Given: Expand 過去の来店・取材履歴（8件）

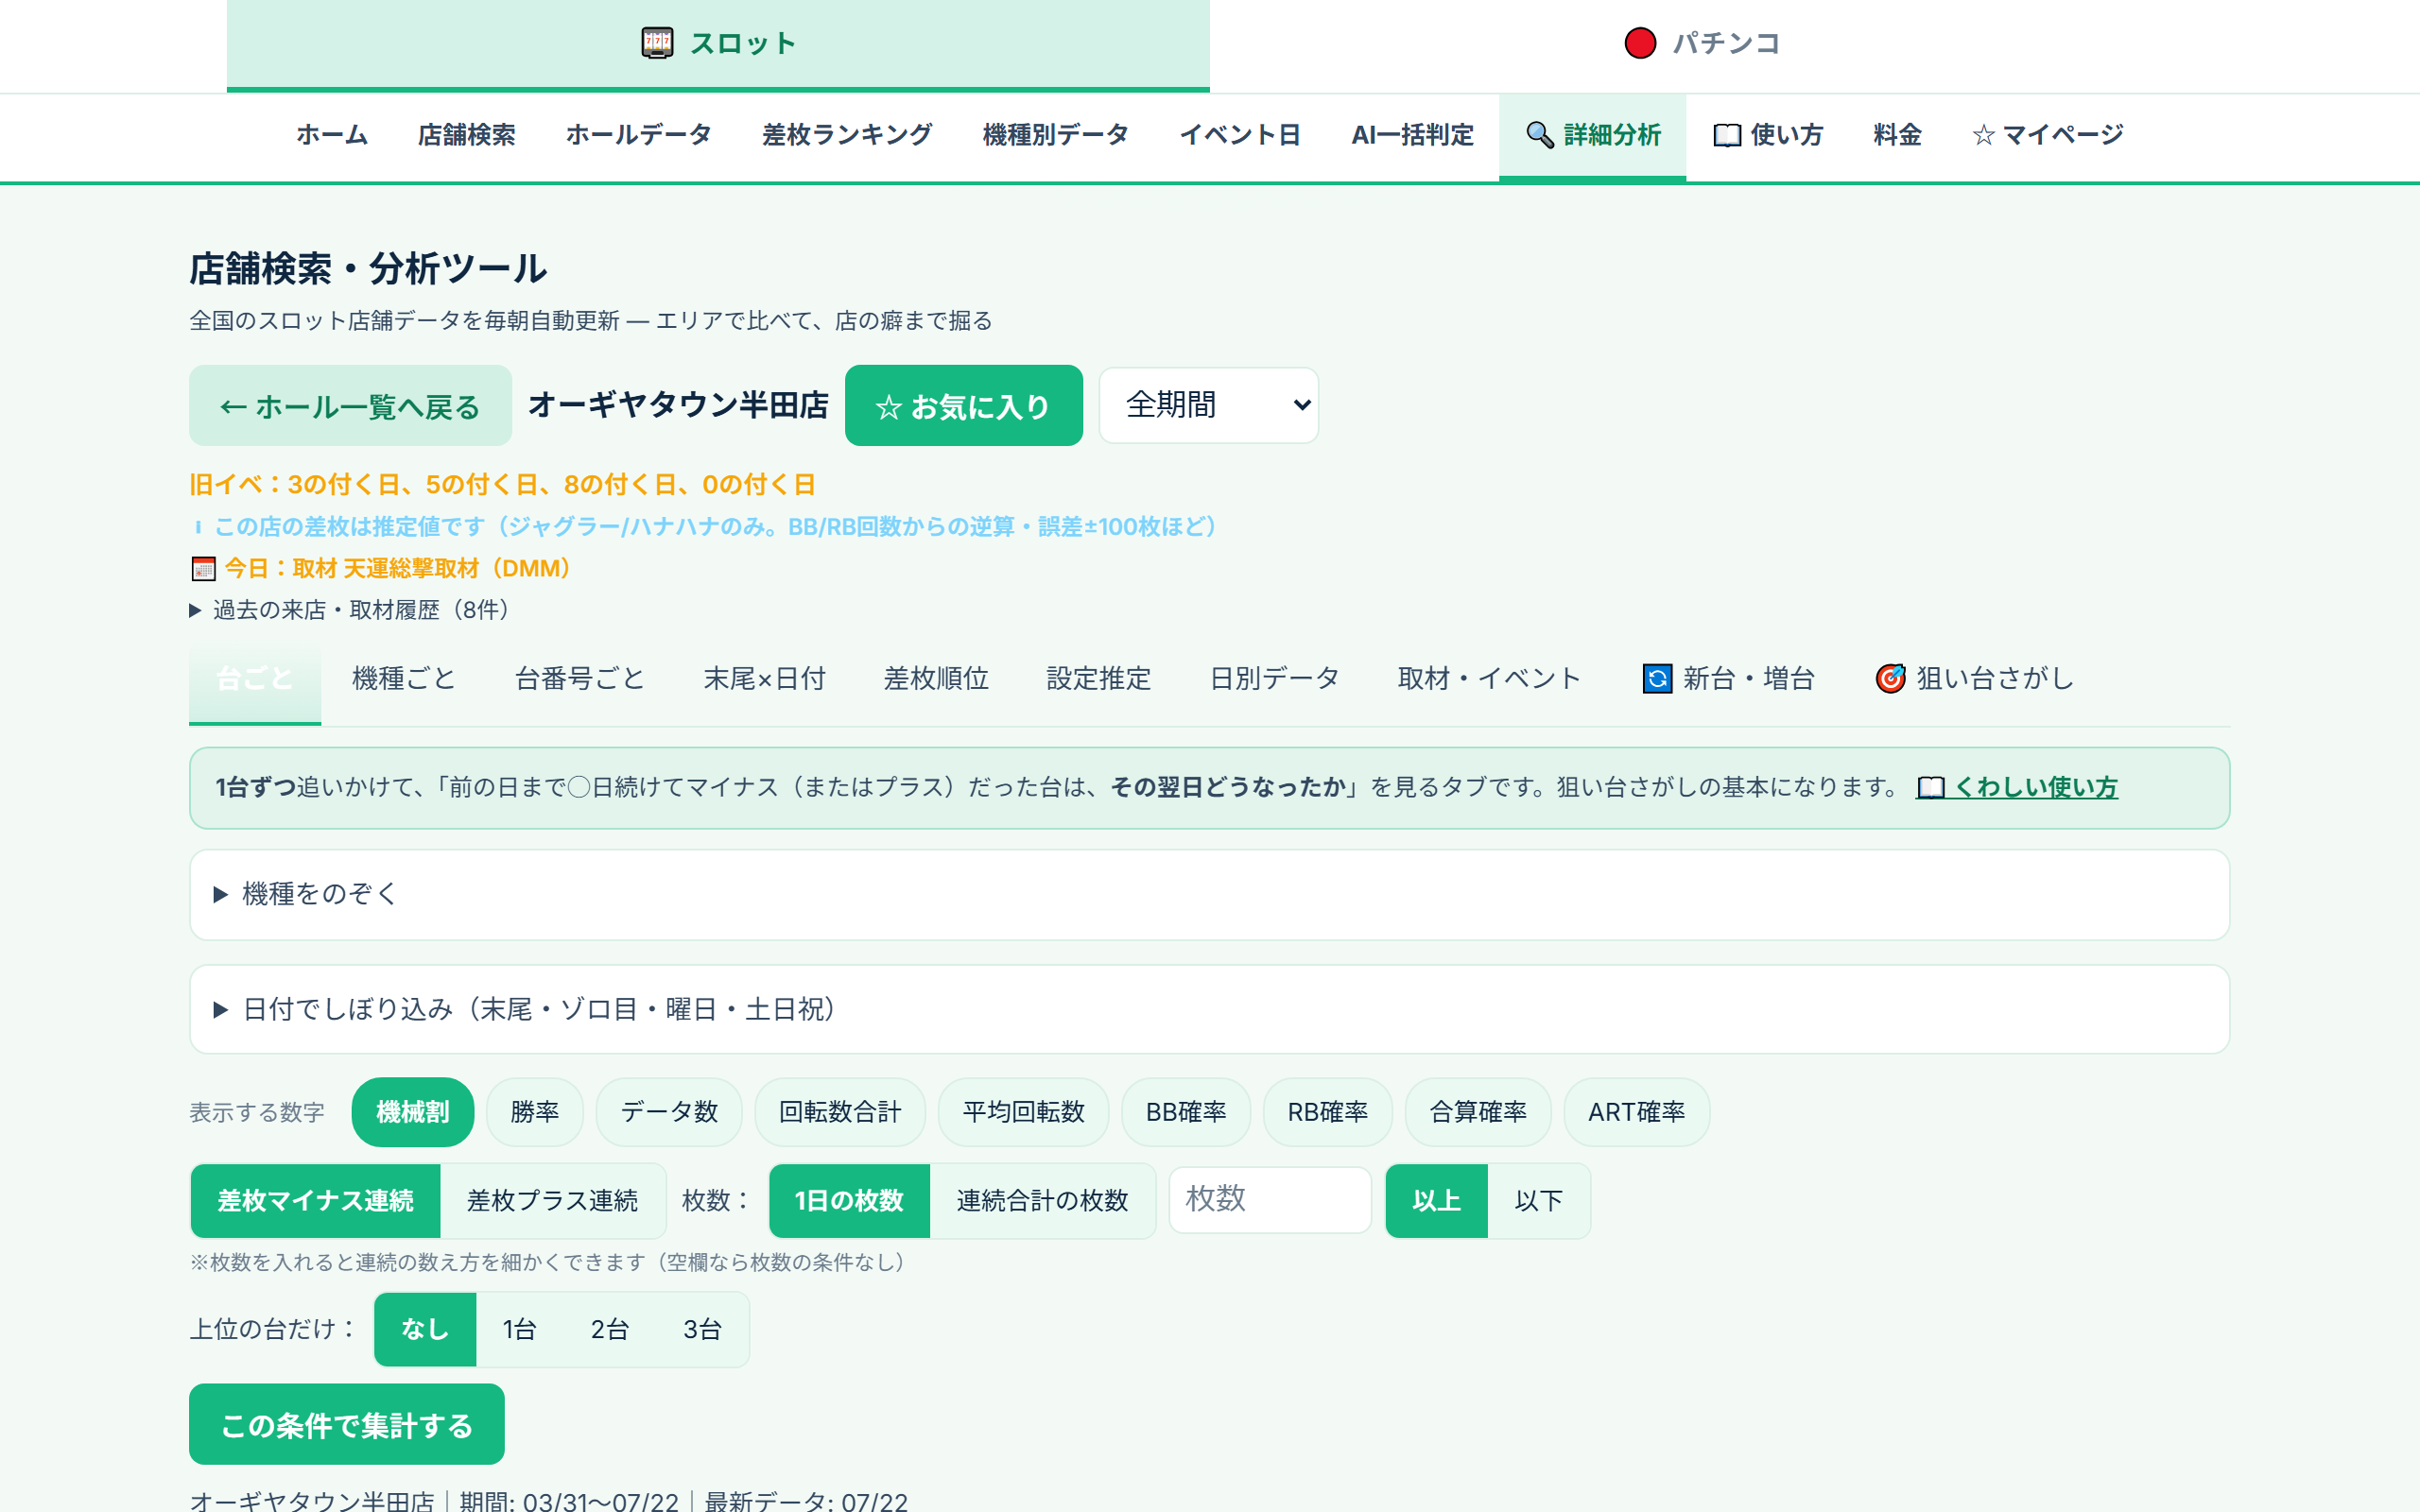Looking at the screenshot, I should click(x=350, y=610).
